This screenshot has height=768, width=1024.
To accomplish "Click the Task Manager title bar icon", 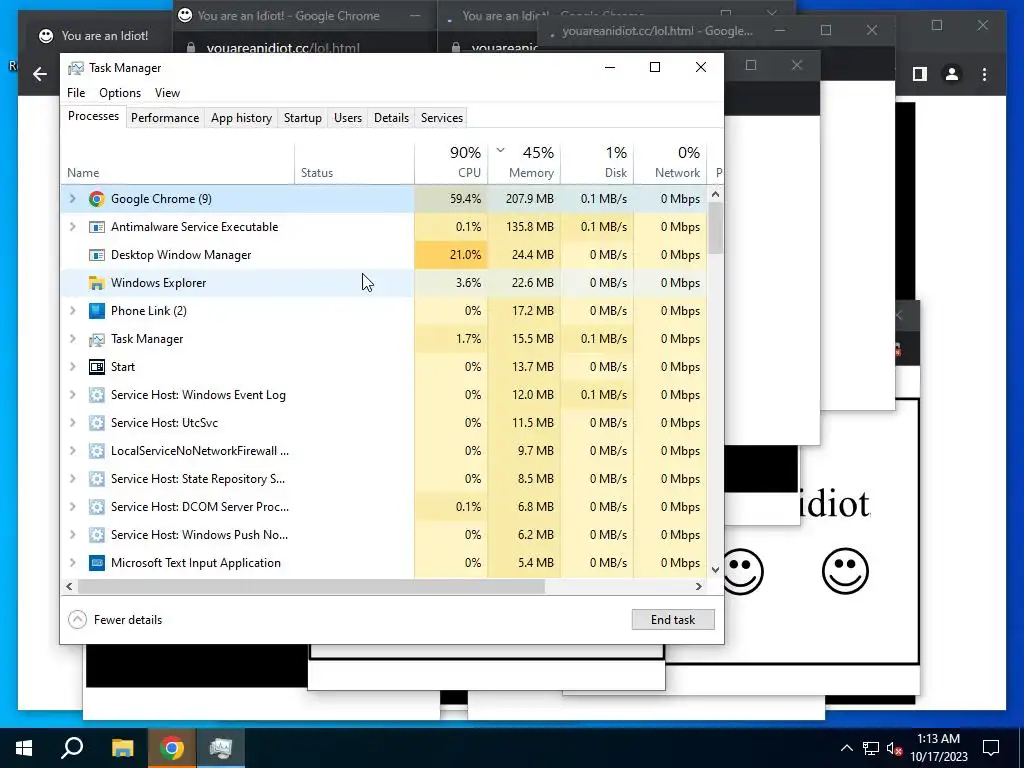I will point(76,68).
